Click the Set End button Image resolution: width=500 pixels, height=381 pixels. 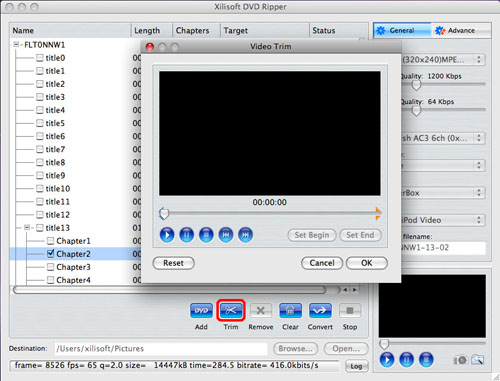click(x=360, y=235)
